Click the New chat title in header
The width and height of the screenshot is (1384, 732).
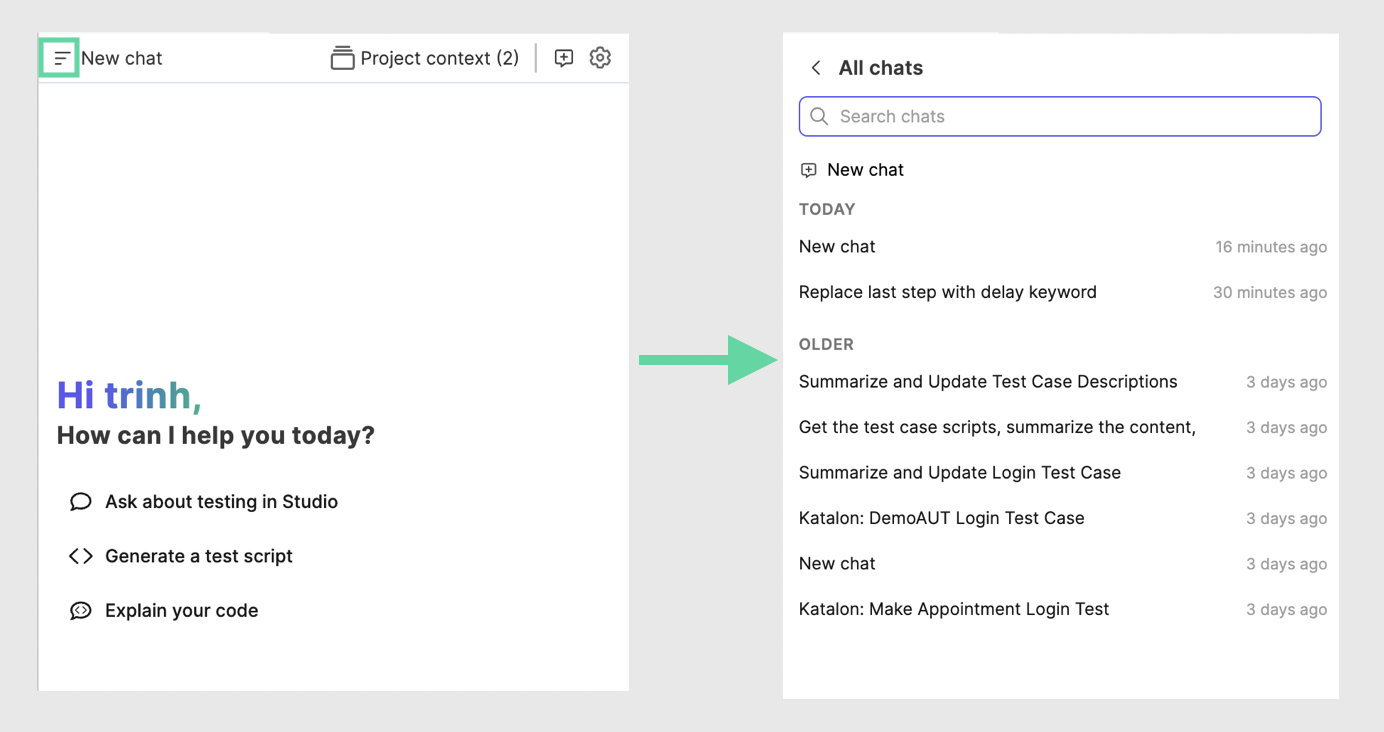click(122, 58)
